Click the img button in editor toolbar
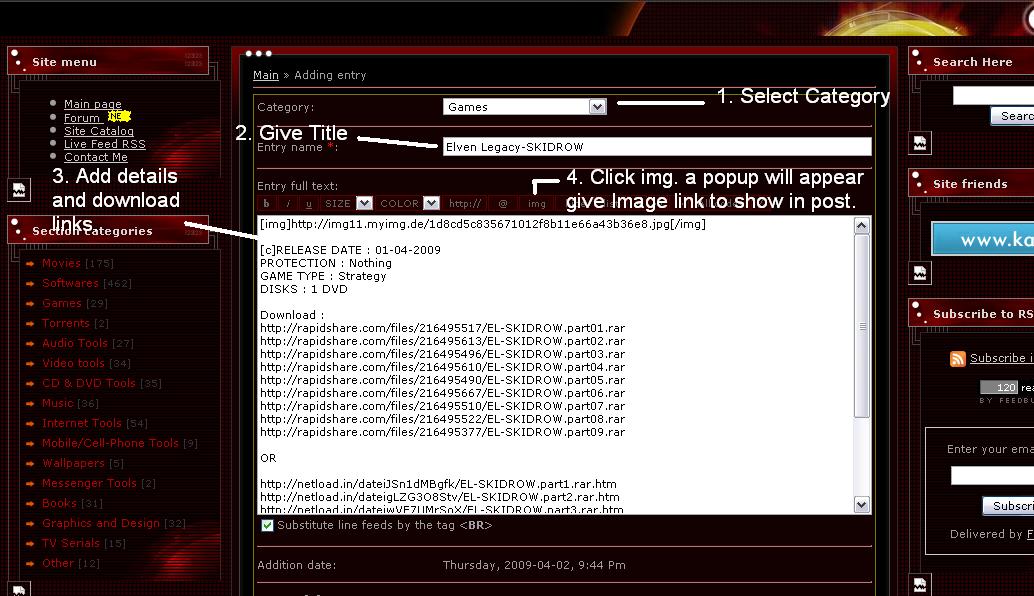Screen dimensions: 1034x596 [537, 203]
